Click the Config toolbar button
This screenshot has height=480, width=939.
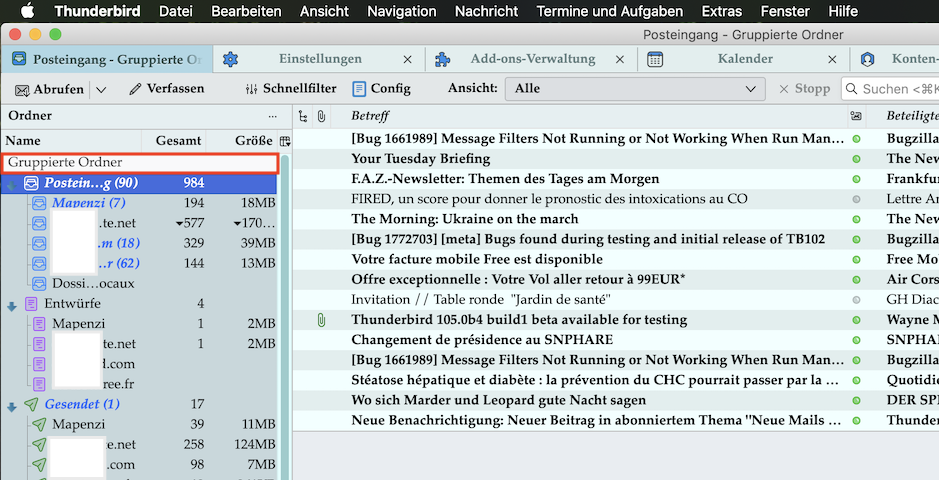click(381, 89)
